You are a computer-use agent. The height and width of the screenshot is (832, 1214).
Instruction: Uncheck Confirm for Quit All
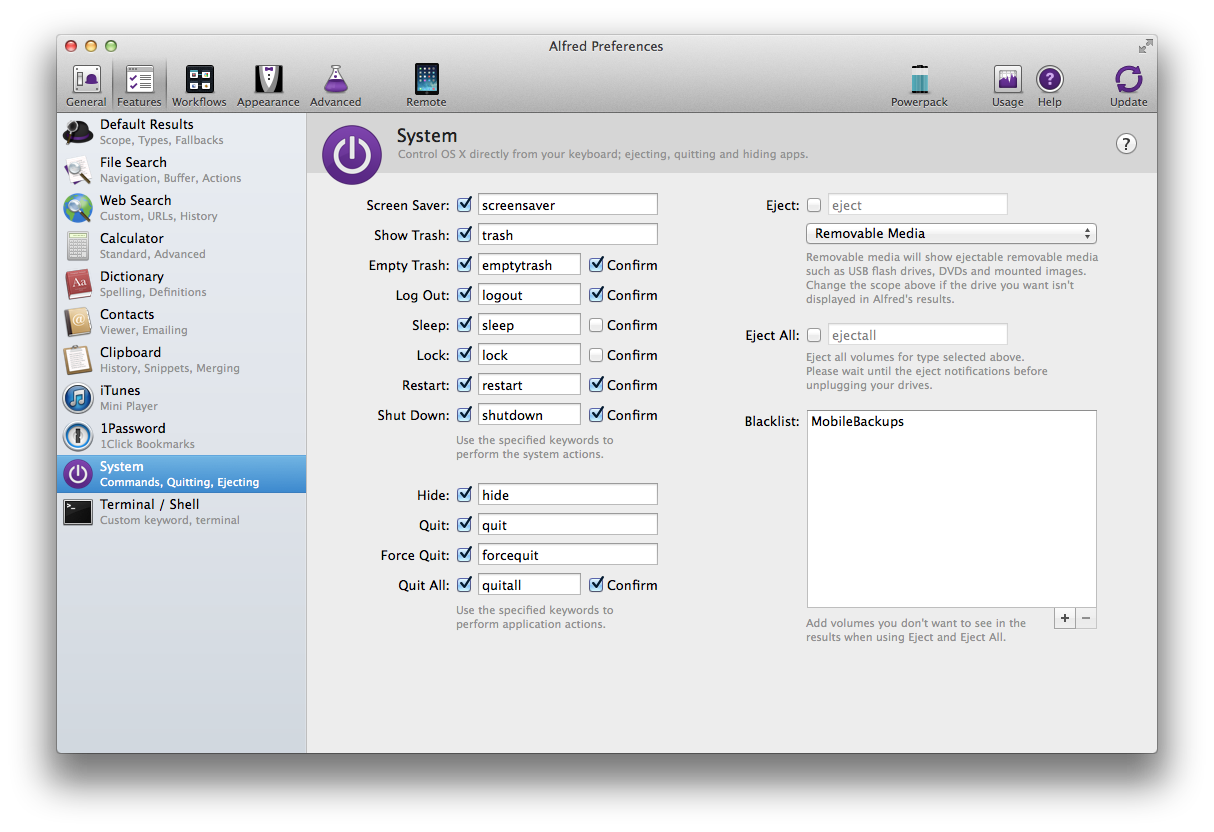(x=596, y=585)
